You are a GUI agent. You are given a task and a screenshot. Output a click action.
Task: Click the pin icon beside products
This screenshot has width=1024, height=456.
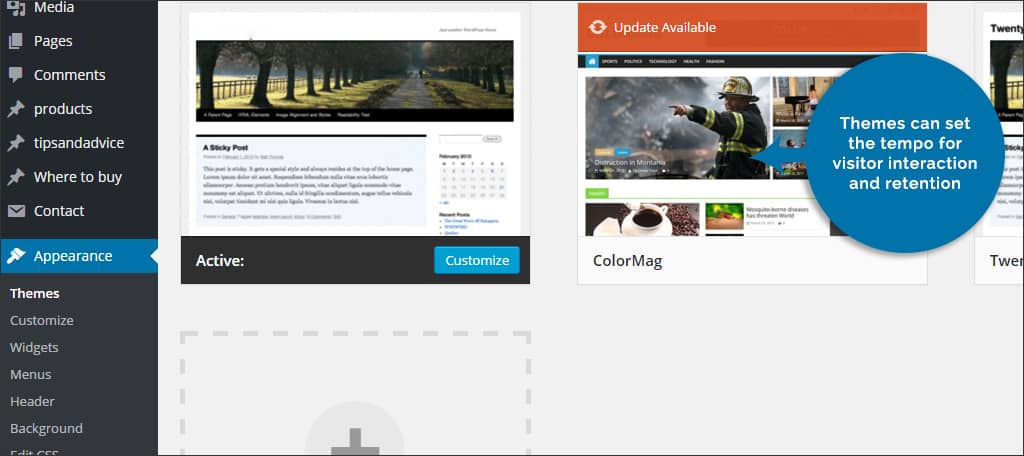(x=16, y=109)
